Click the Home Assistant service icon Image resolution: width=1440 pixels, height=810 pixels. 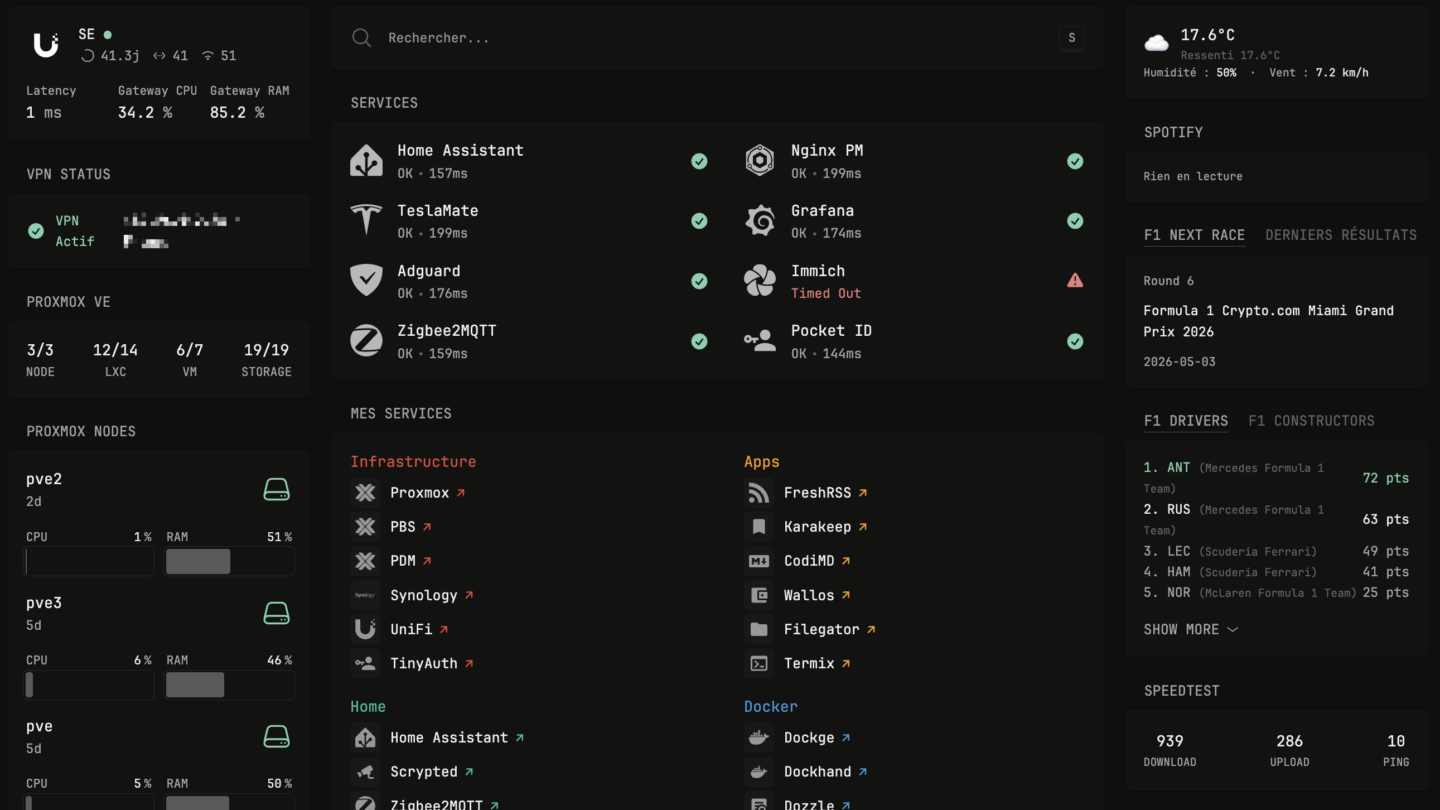click(366, 160)
